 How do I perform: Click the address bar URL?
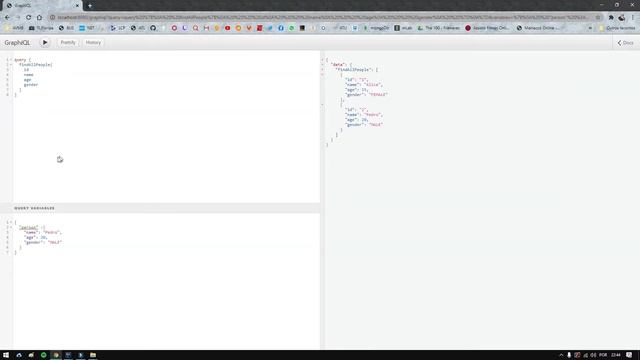322,18
